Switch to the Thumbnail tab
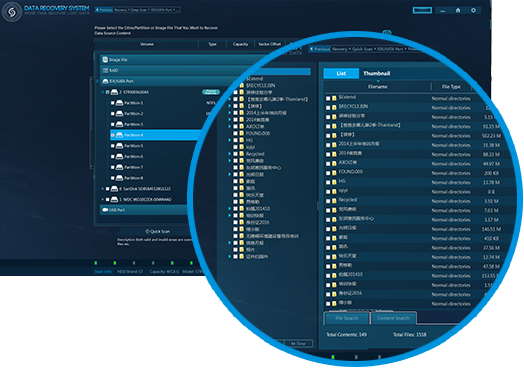 [377, 73]
